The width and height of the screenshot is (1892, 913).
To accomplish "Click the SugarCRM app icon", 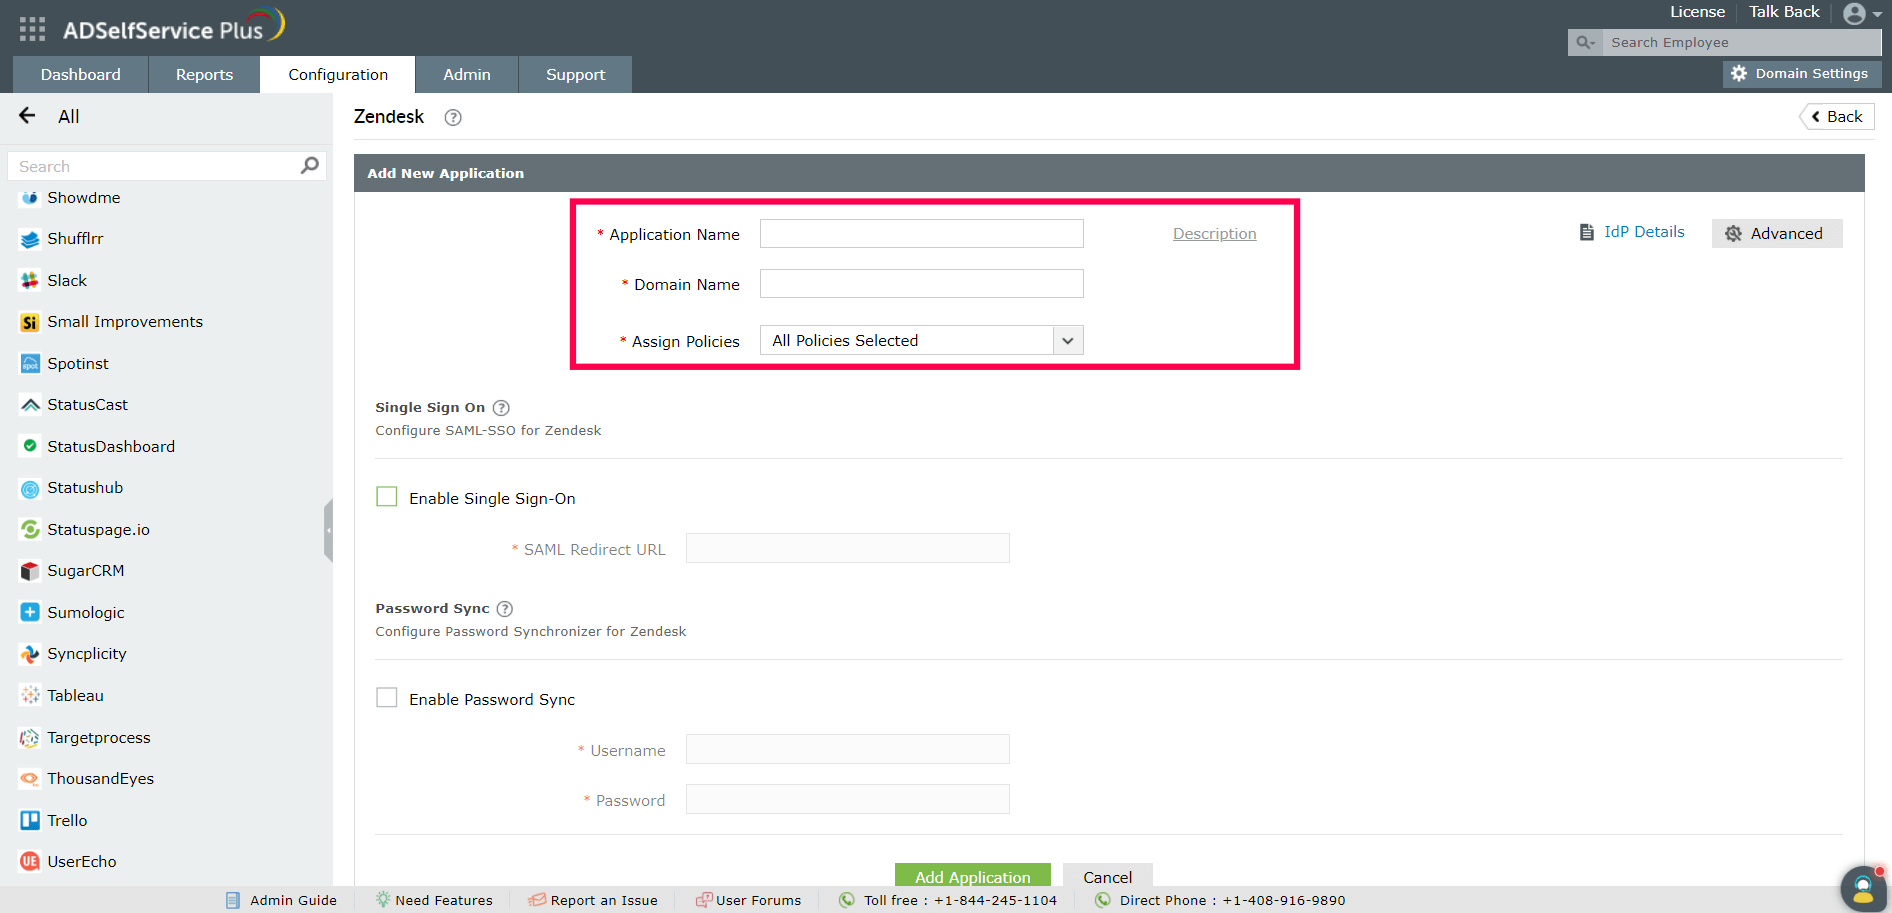I will tap(30, 571).
